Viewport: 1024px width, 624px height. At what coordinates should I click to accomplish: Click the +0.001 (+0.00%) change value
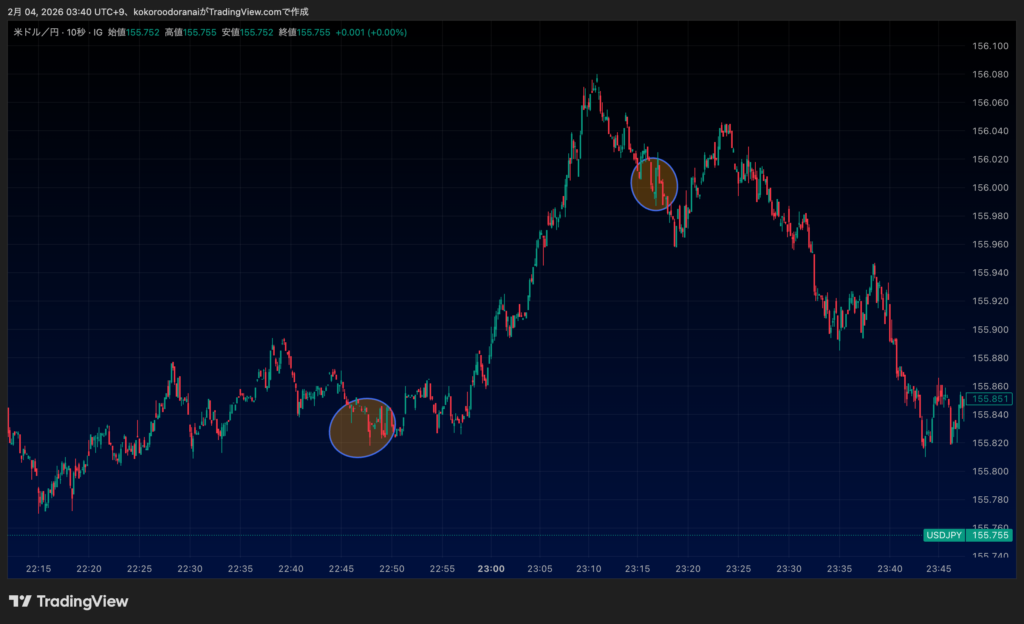coord(370,32)
